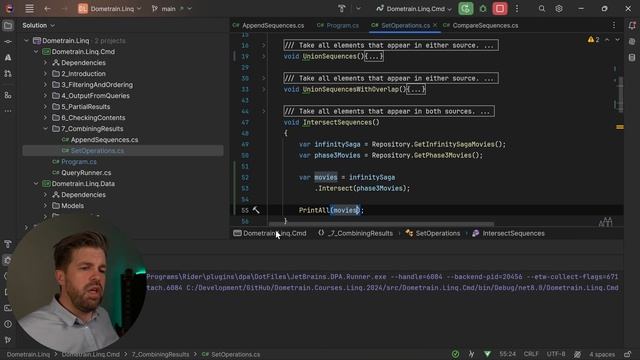Click the hammer quick-fix icon on line 55
Image resolution: width=640 pixels, height=360 pixels.
256,210
